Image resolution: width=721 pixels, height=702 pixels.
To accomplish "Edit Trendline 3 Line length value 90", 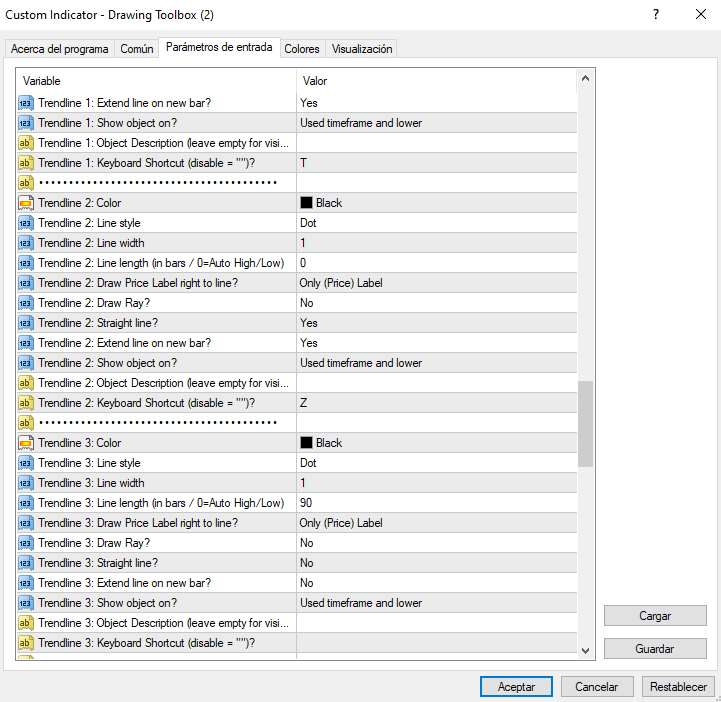I will click(x=436, y=503).
